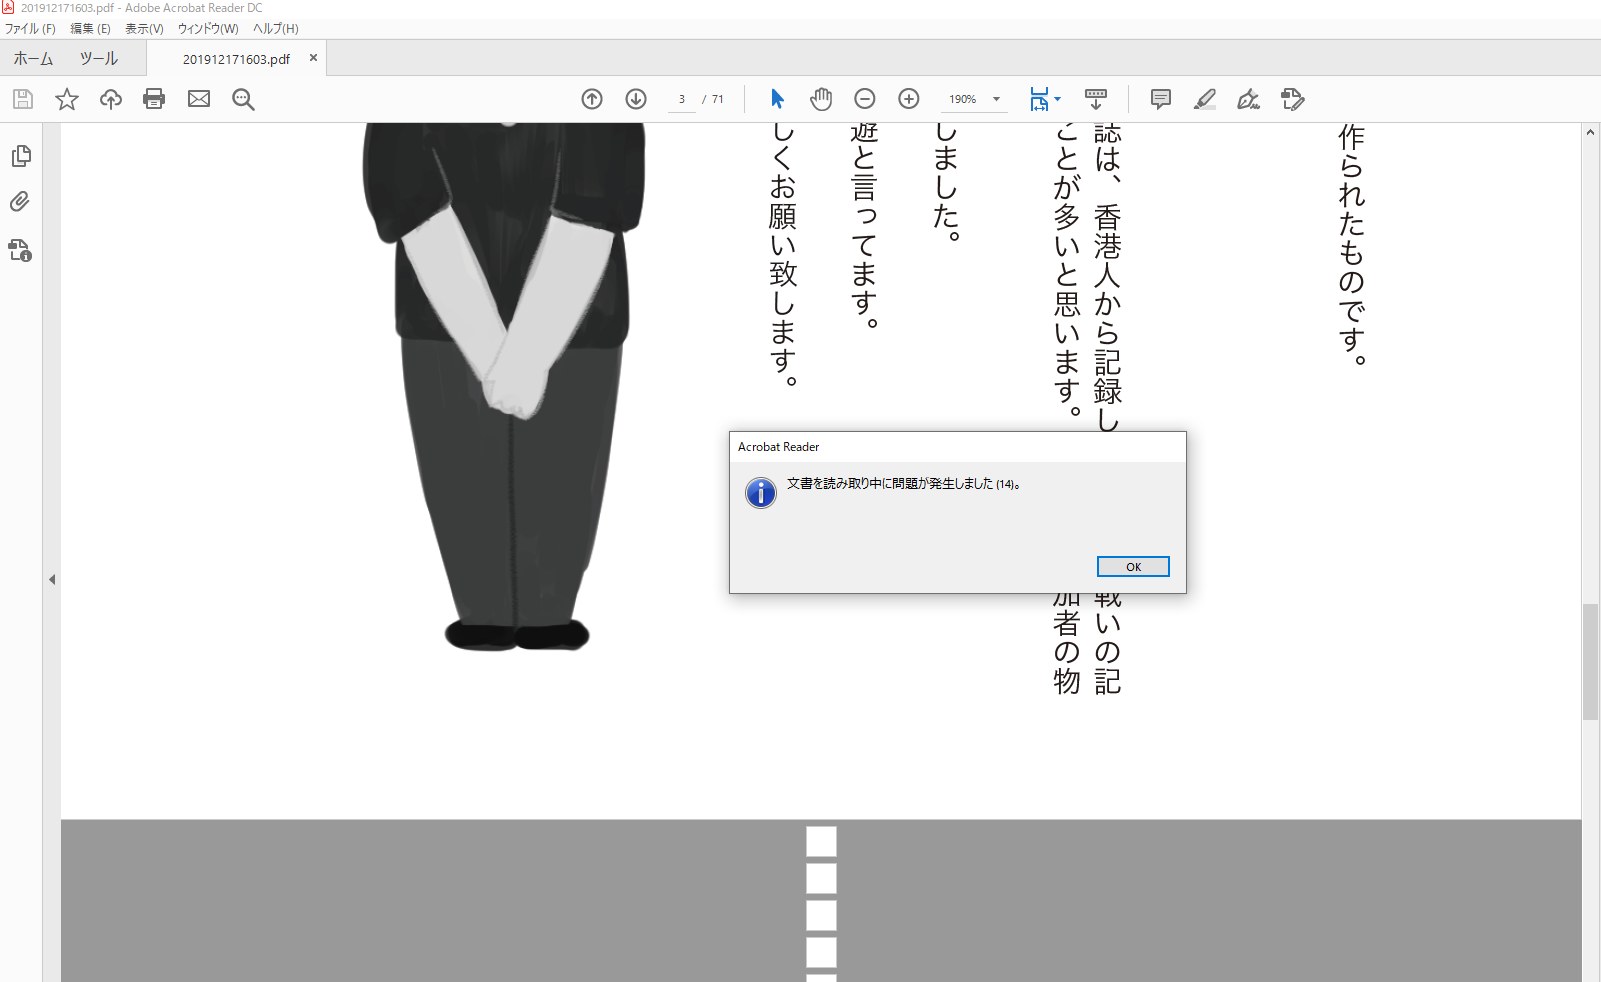Click the sign document pen icon
1601x982 pixels.
(1248, 99)
